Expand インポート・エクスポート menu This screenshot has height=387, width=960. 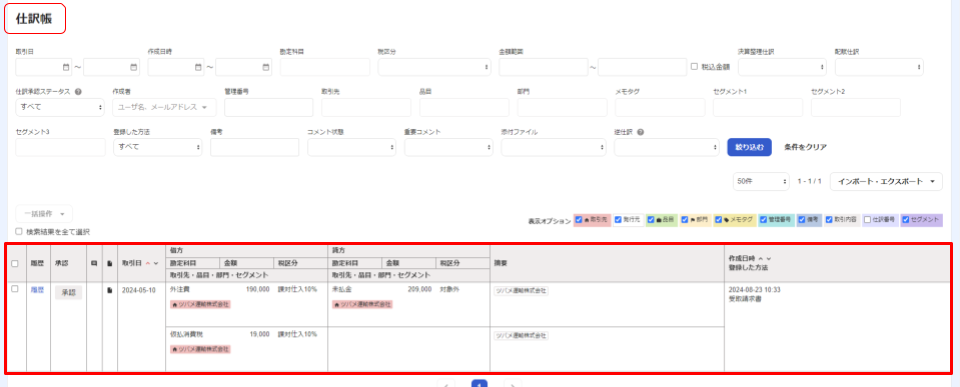pyautogui.click(x=886, y=182)
